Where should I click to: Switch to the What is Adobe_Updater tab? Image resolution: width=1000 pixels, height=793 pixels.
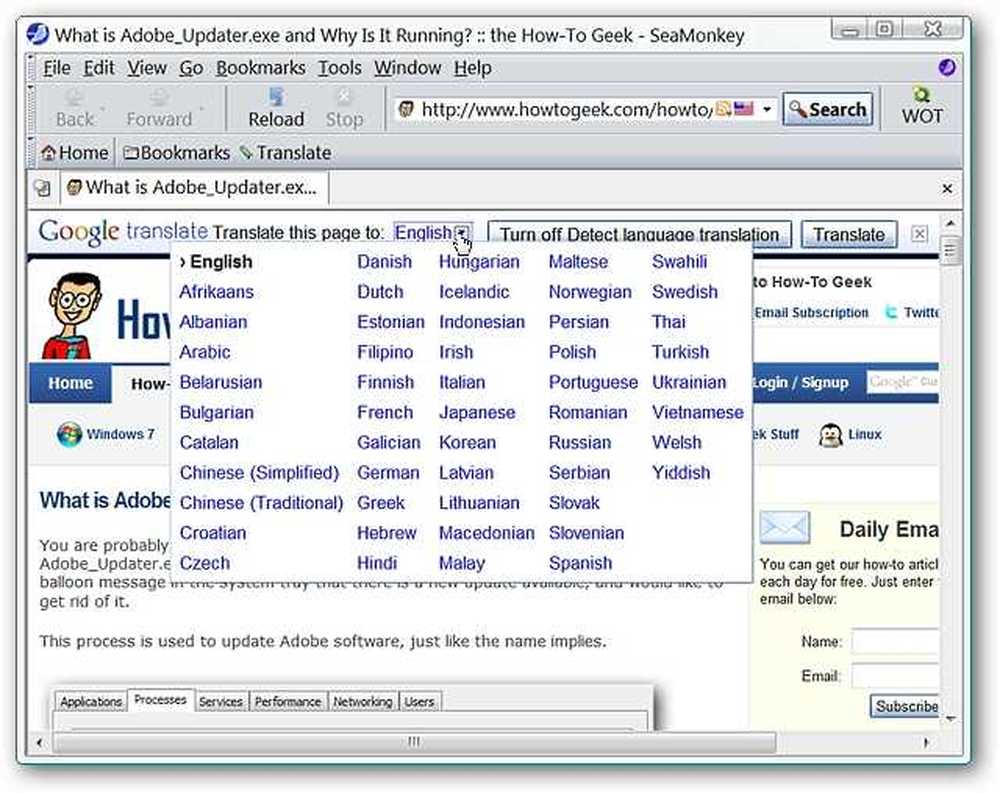point(195,188)
